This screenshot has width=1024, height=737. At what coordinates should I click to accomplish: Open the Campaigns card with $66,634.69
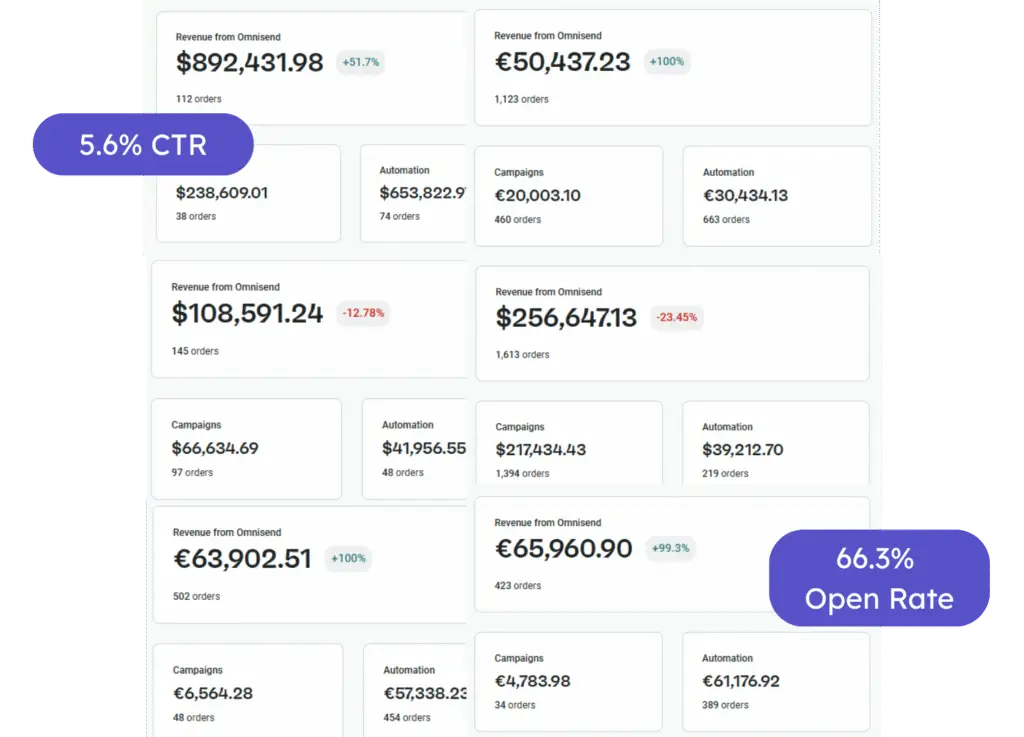coord(246,449)
